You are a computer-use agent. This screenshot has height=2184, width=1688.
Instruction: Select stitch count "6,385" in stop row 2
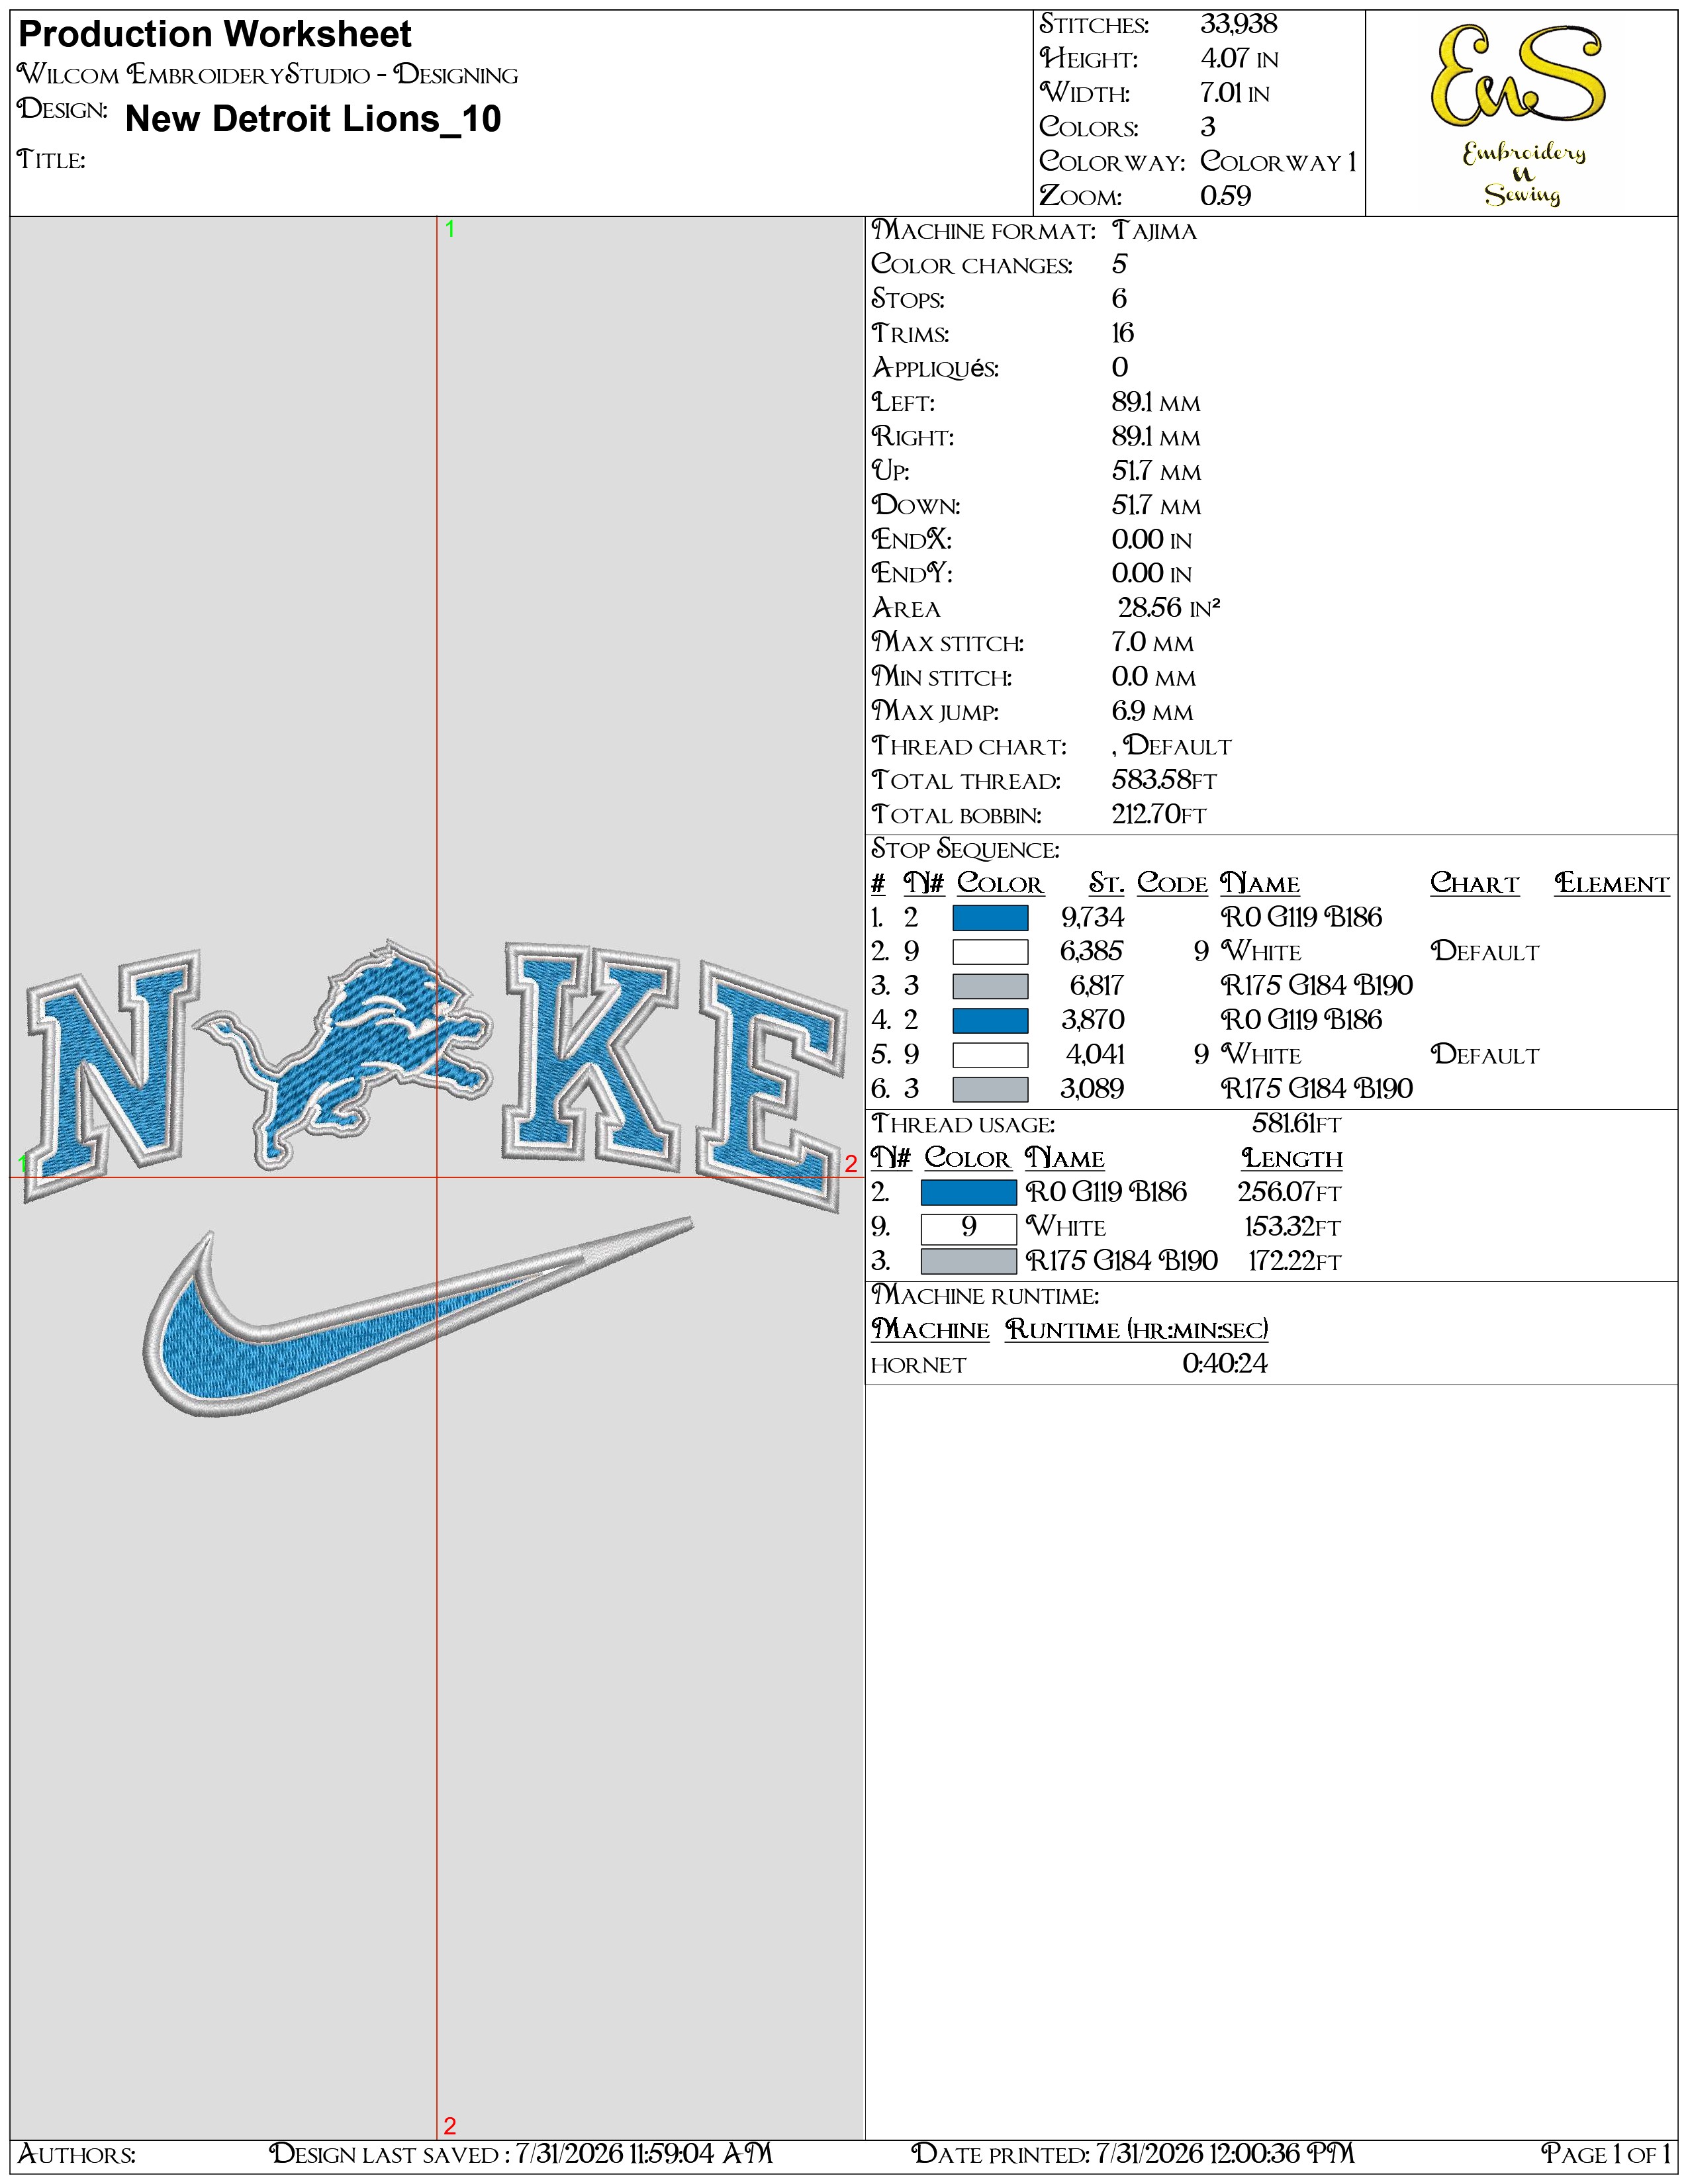[x=1091, y=952]
